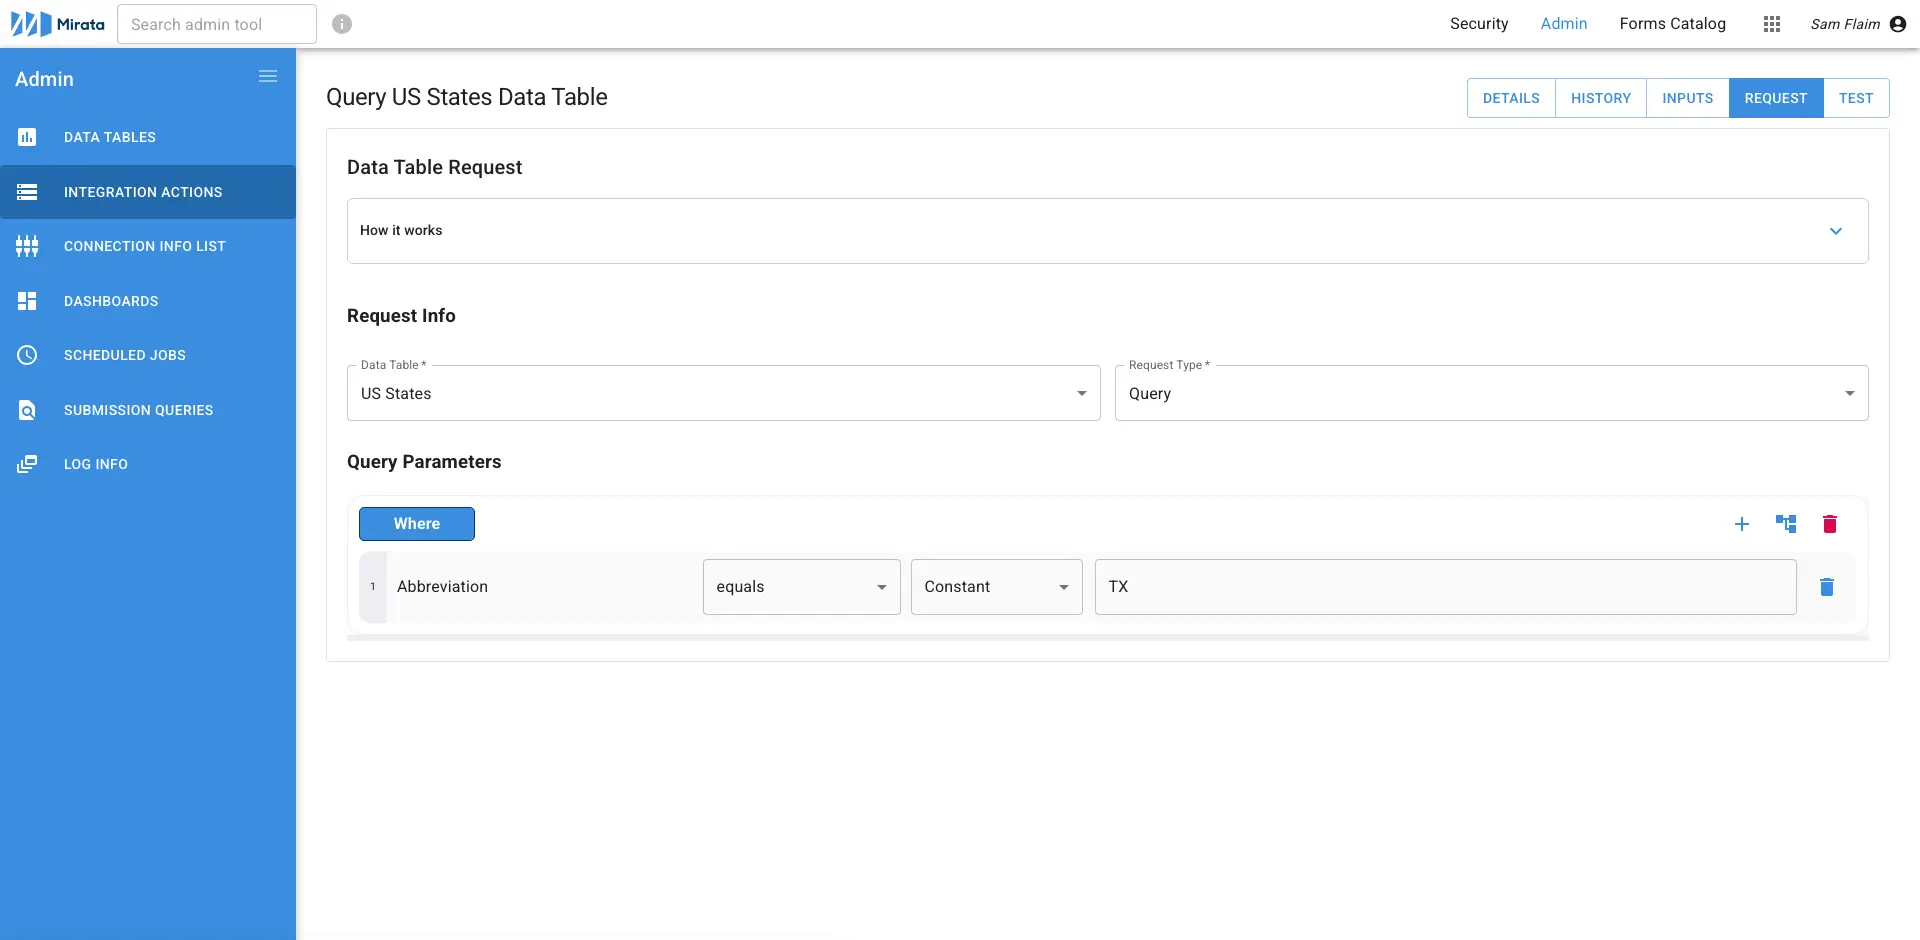Click the Connection Info List sliders icon
The height and width of the screenshot is (940, 1920).
[27, 246]
